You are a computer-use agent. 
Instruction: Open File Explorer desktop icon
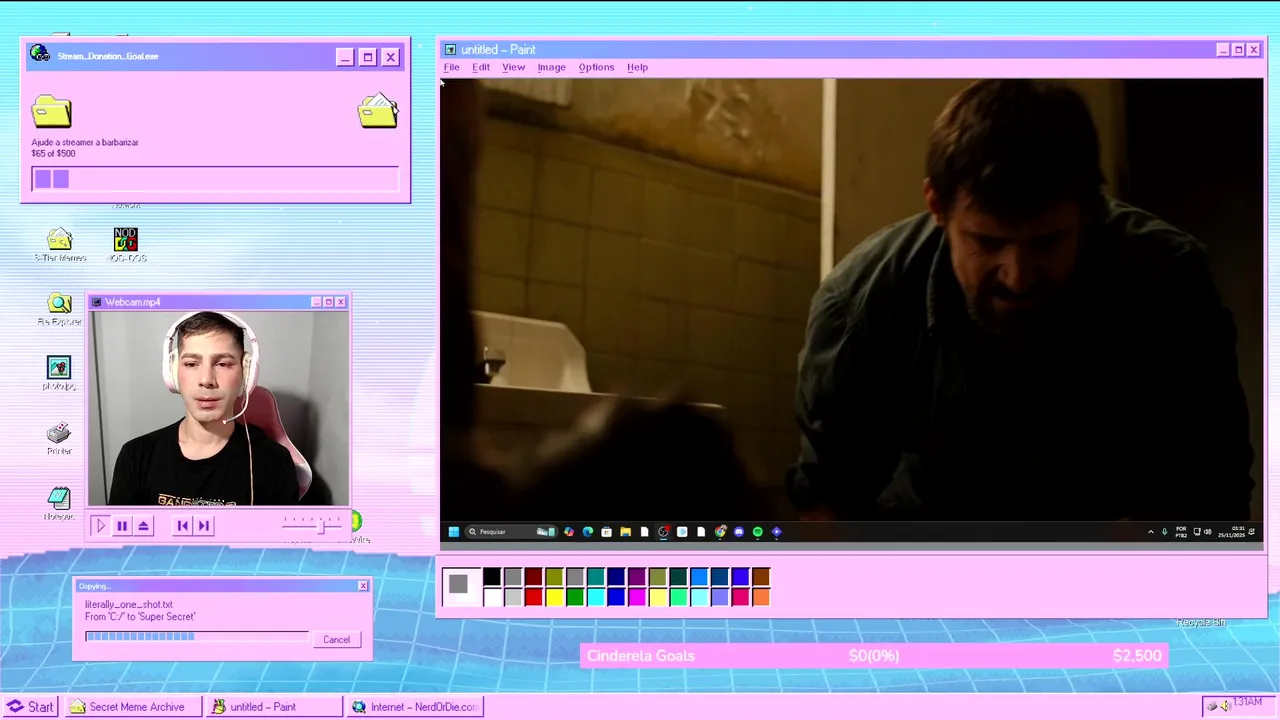(59, 309)
